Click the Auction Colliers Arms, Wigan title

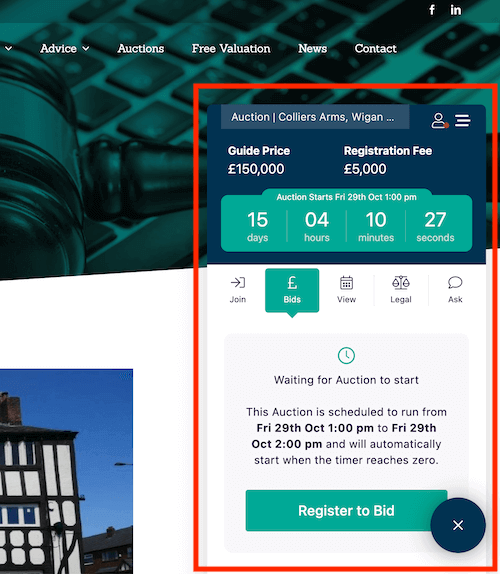point(315,117)
